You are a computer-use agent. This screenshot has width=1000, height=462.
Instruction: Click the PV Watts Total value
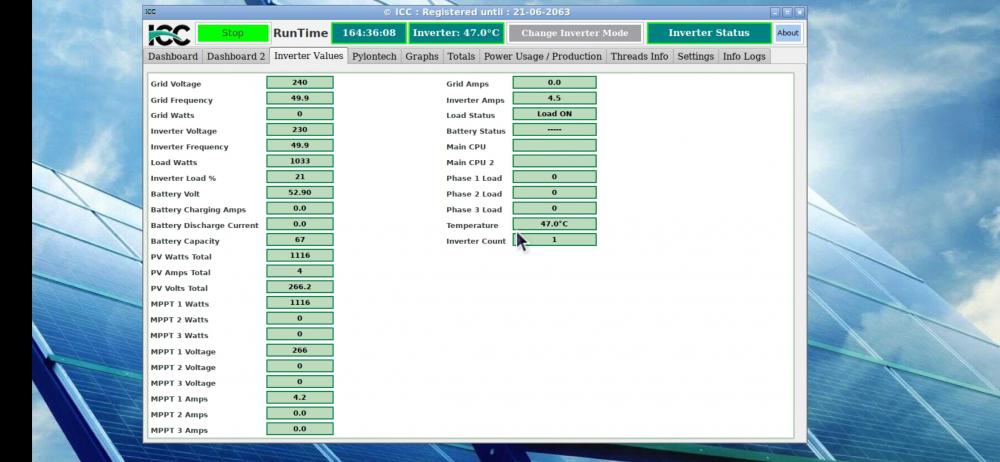(x=300, y=255)
